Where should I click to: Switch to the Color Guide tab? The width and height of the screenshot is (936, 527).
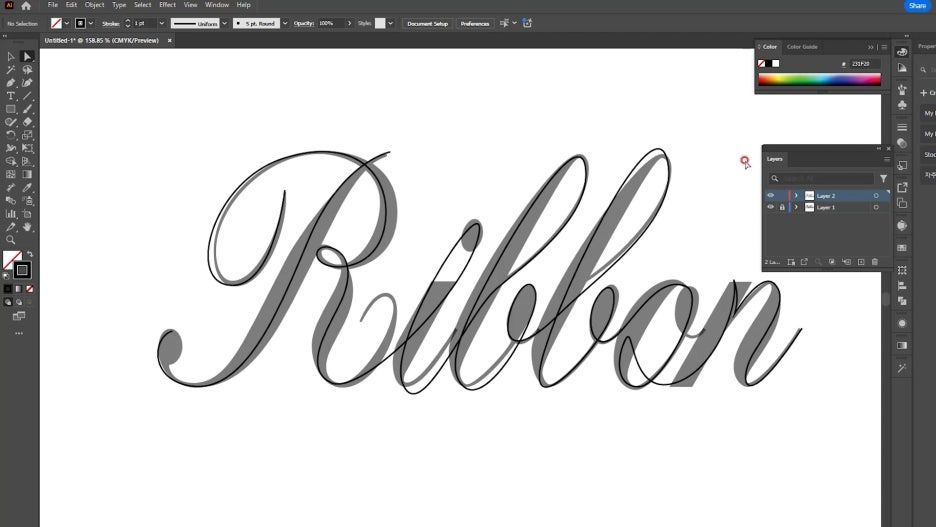click(x=802, y=47)
